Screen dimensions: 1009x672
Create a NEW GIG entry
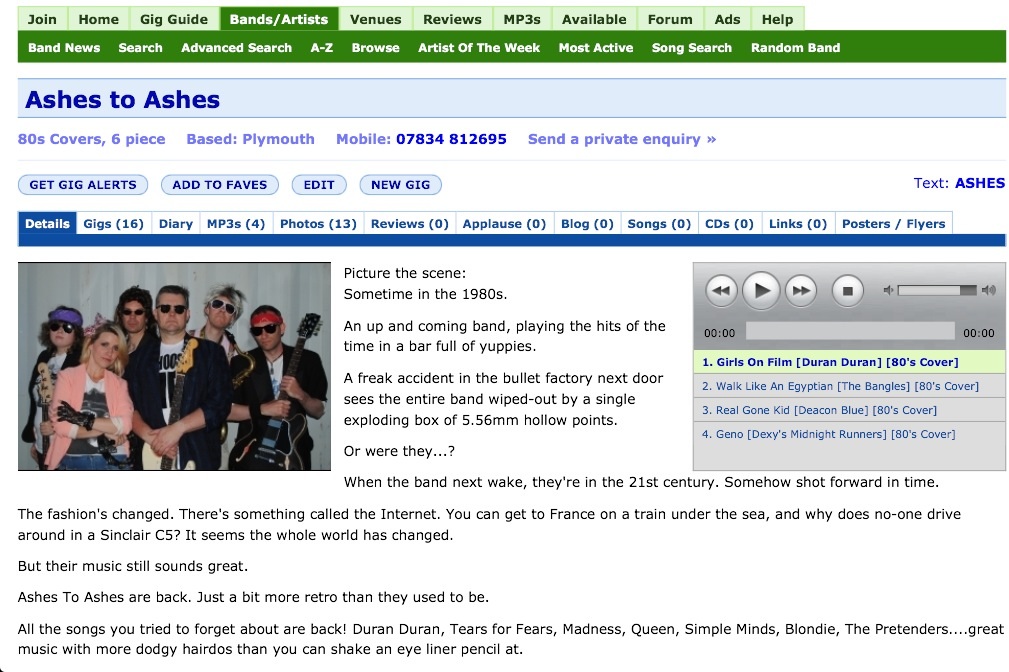[x=400, y=185]
